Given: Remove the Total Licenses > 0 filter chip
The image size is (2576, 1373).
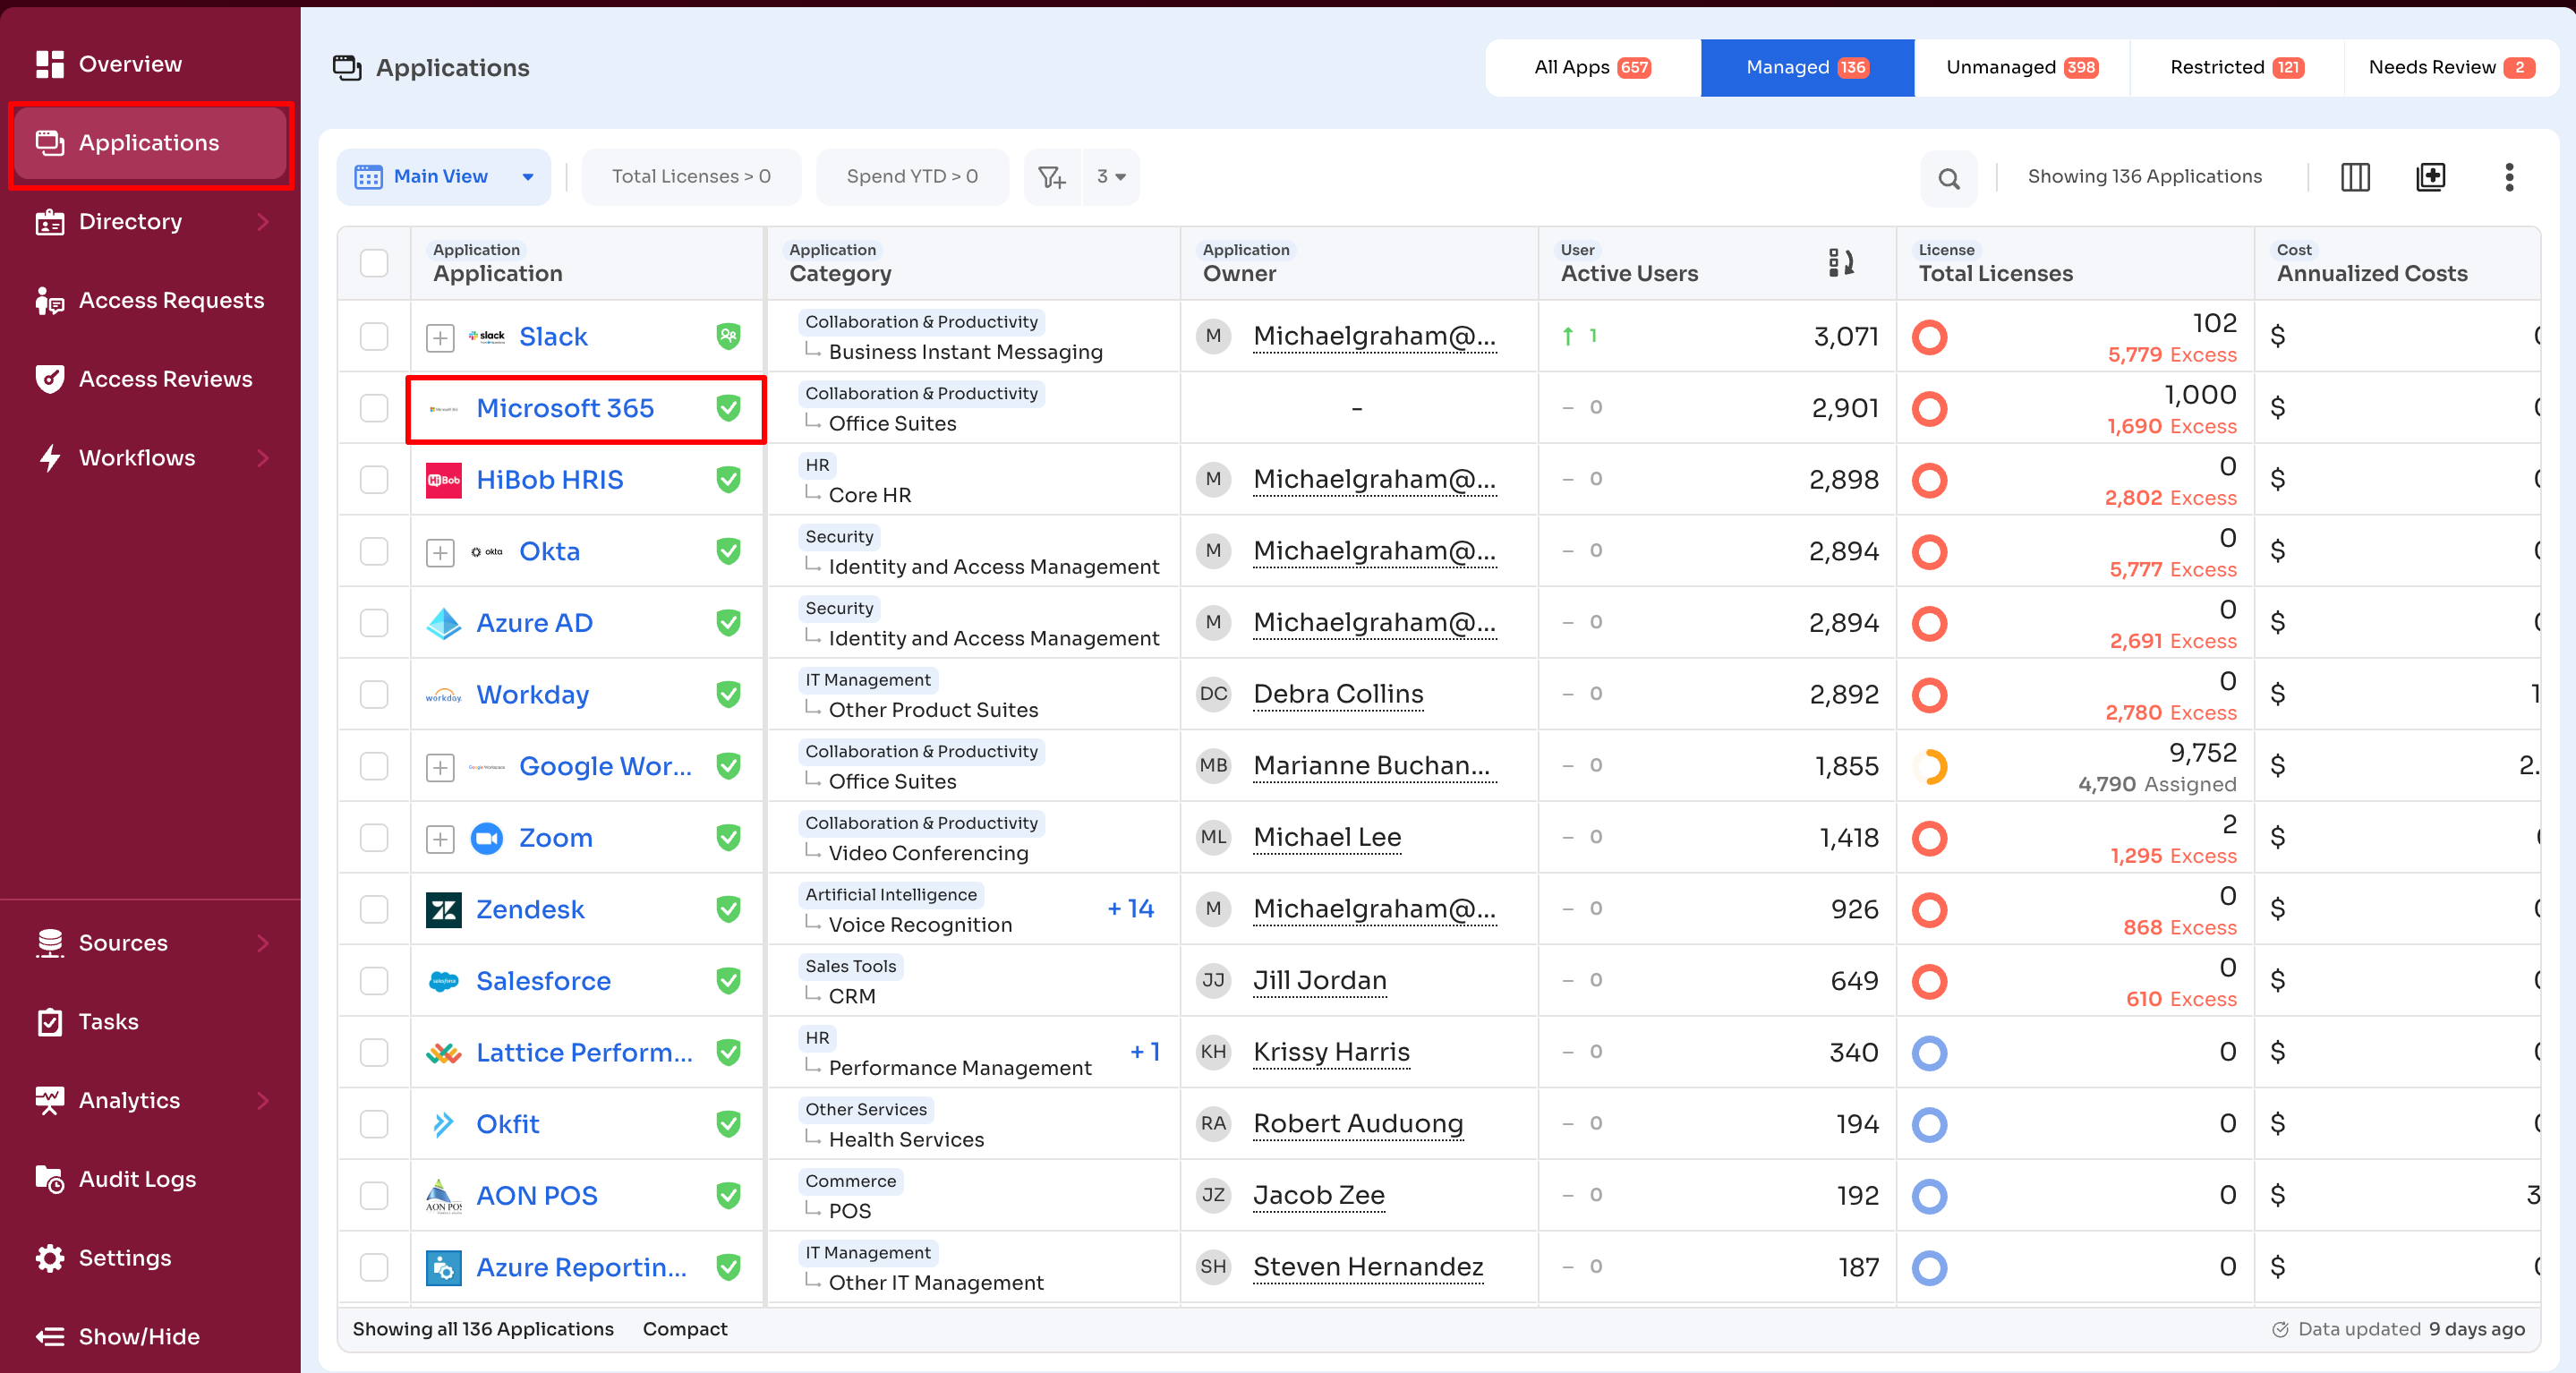Looking at the screenshot, I should pyautogui.click(x=691, y=177).
